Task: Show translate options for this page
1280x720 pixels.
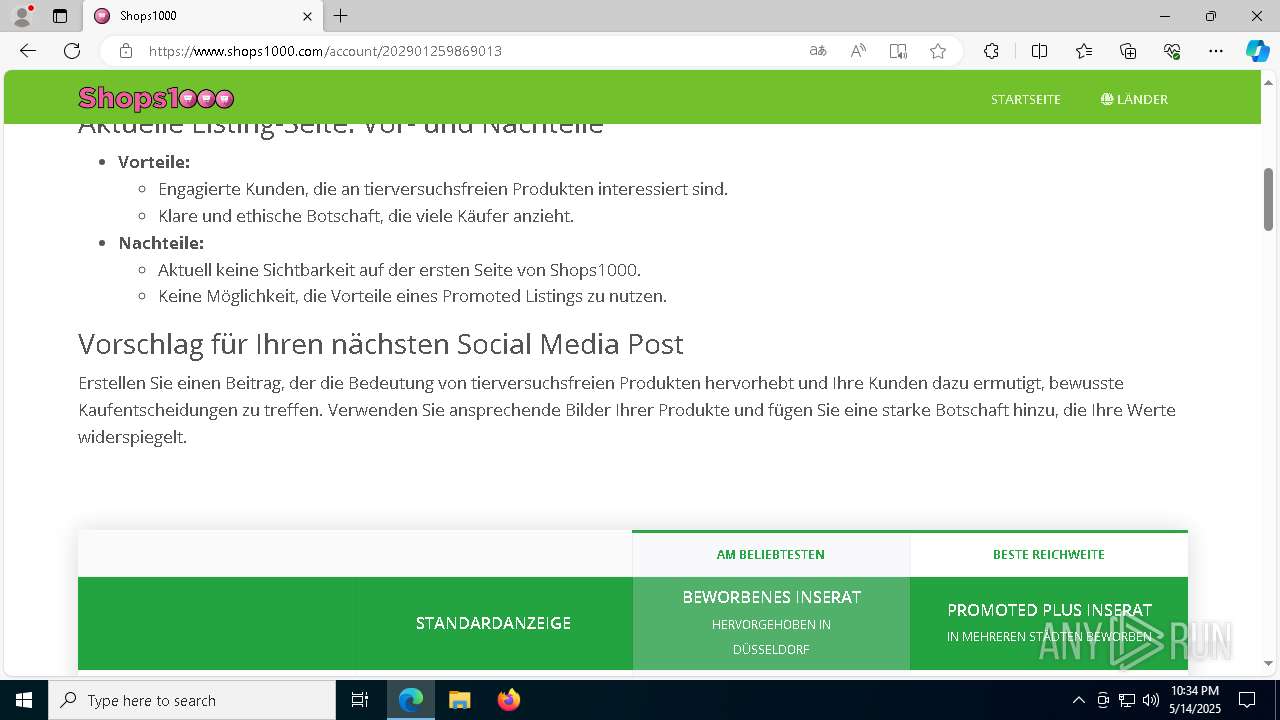Action: coord(818,51)
